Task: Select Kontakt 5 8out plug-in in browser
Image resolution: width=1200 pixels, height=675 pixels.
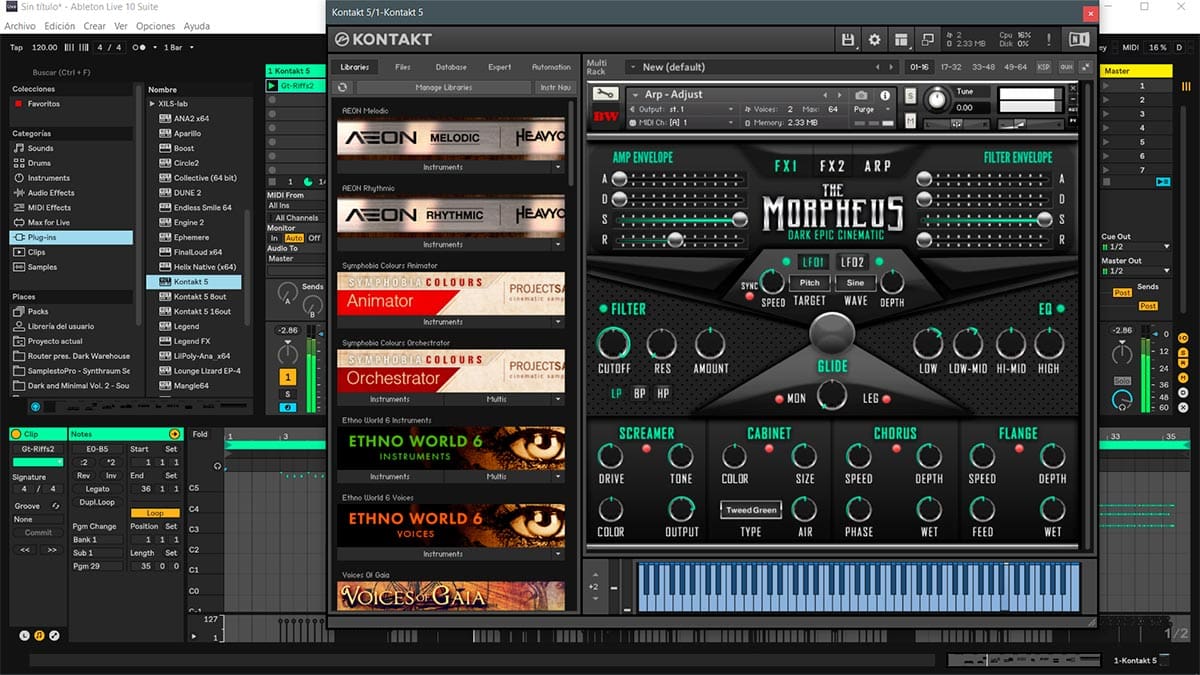Action: click(200, 297)
